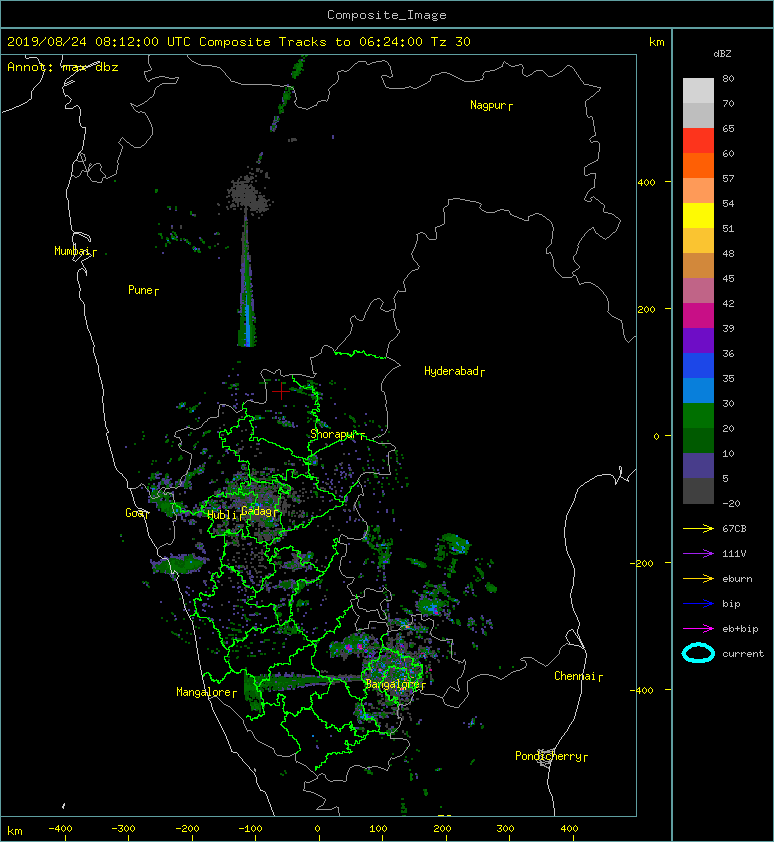The image size is (774, 842).
Task: Pick the tan-brown swatch below 48
Action: (x=698, y=265)
